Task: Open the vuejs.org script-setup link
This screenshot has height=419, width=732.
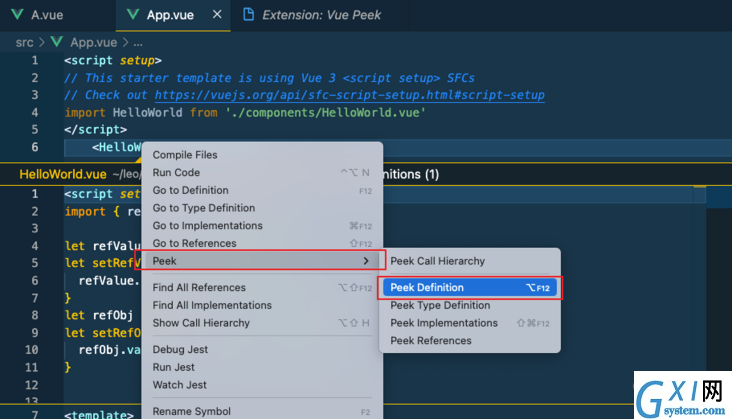Action: tap(350, 95)
